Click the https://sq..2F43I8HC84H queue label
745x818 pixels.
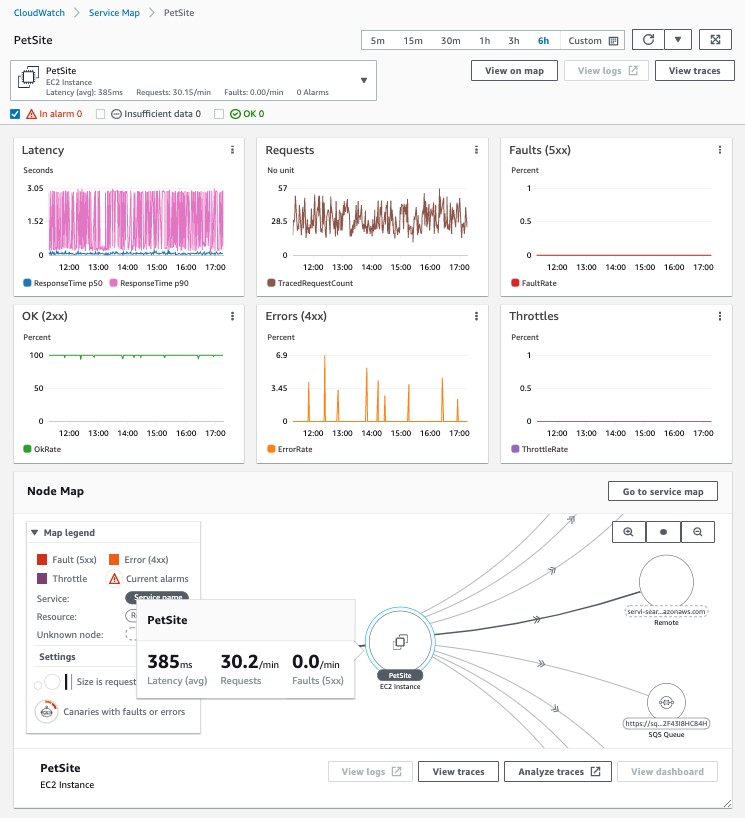tap(666, 723)
